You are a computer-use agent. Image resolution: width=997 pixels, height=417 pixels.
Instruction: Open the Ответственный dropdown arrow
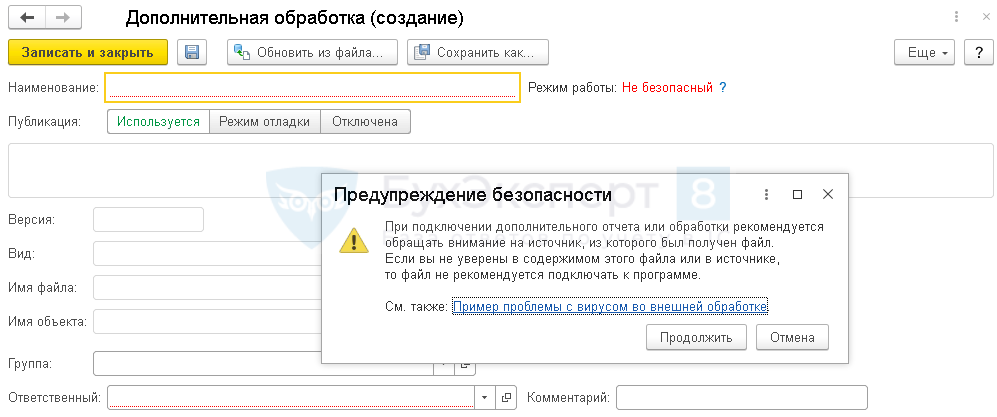[484, 398]
